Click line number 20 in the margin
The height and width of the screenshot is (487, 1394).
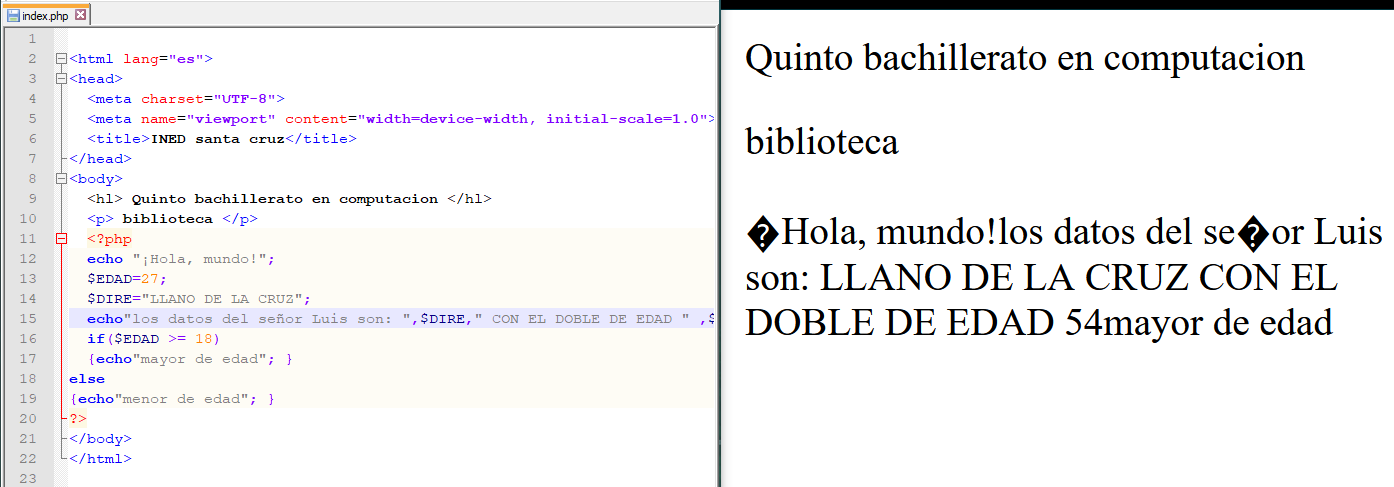[28, 419]
